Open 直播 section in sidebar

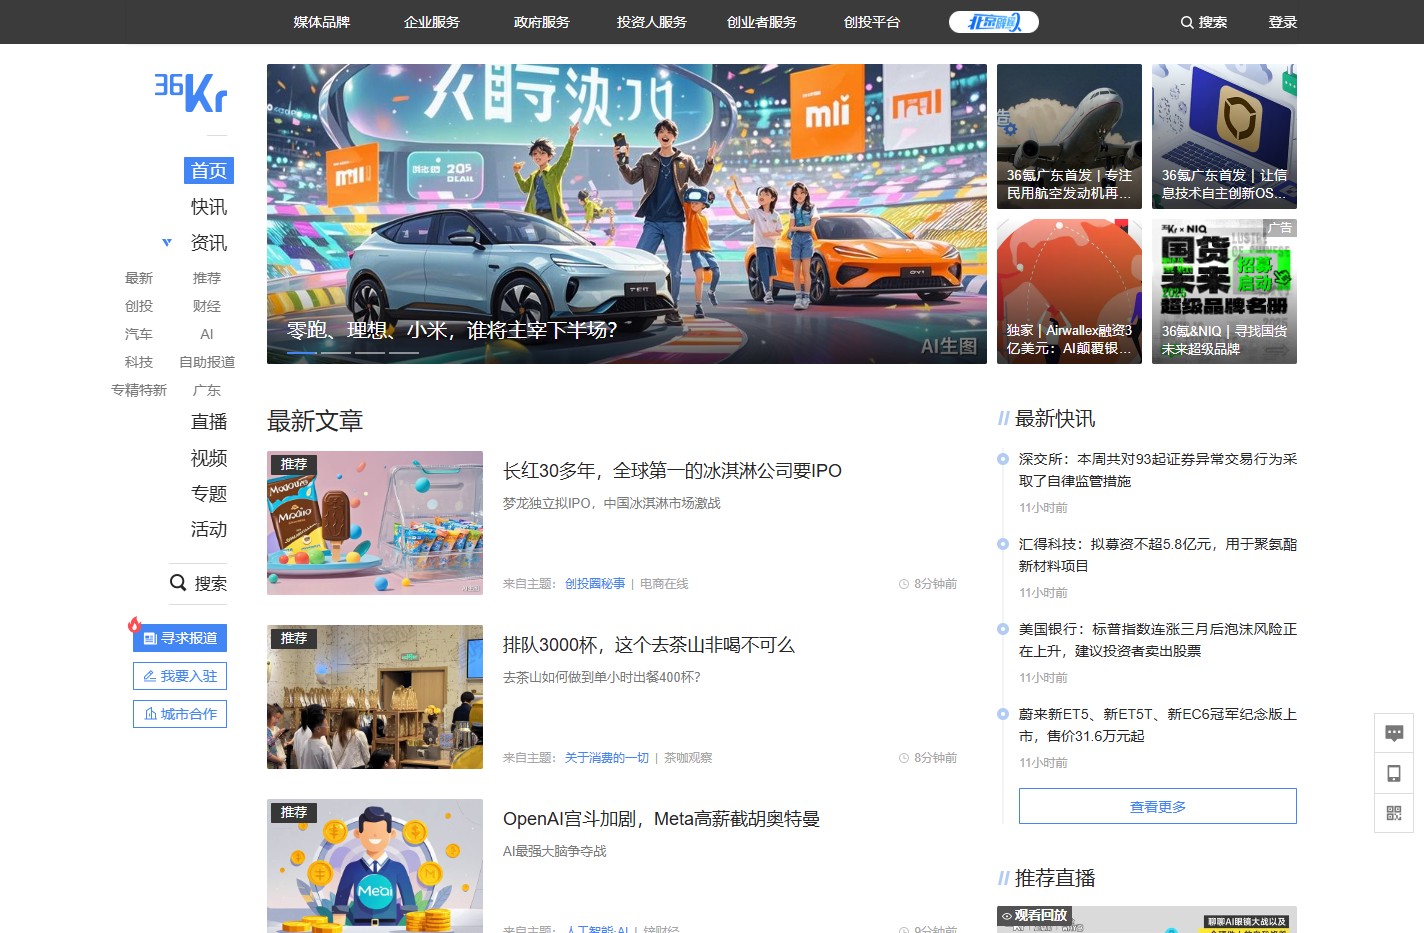pyautogui.click(x=209, y=422)
